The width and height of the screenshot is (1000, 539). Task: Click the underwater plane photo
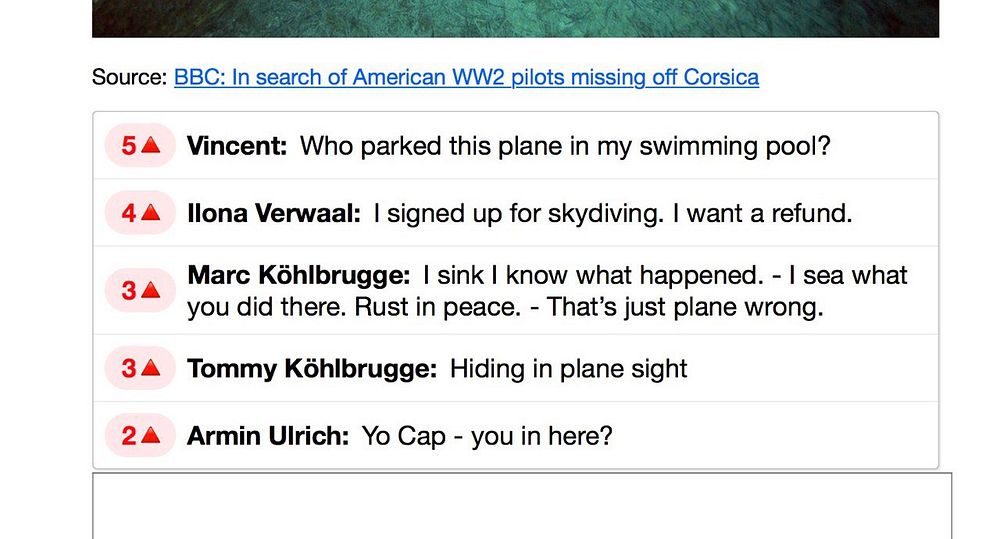(515, 18)
